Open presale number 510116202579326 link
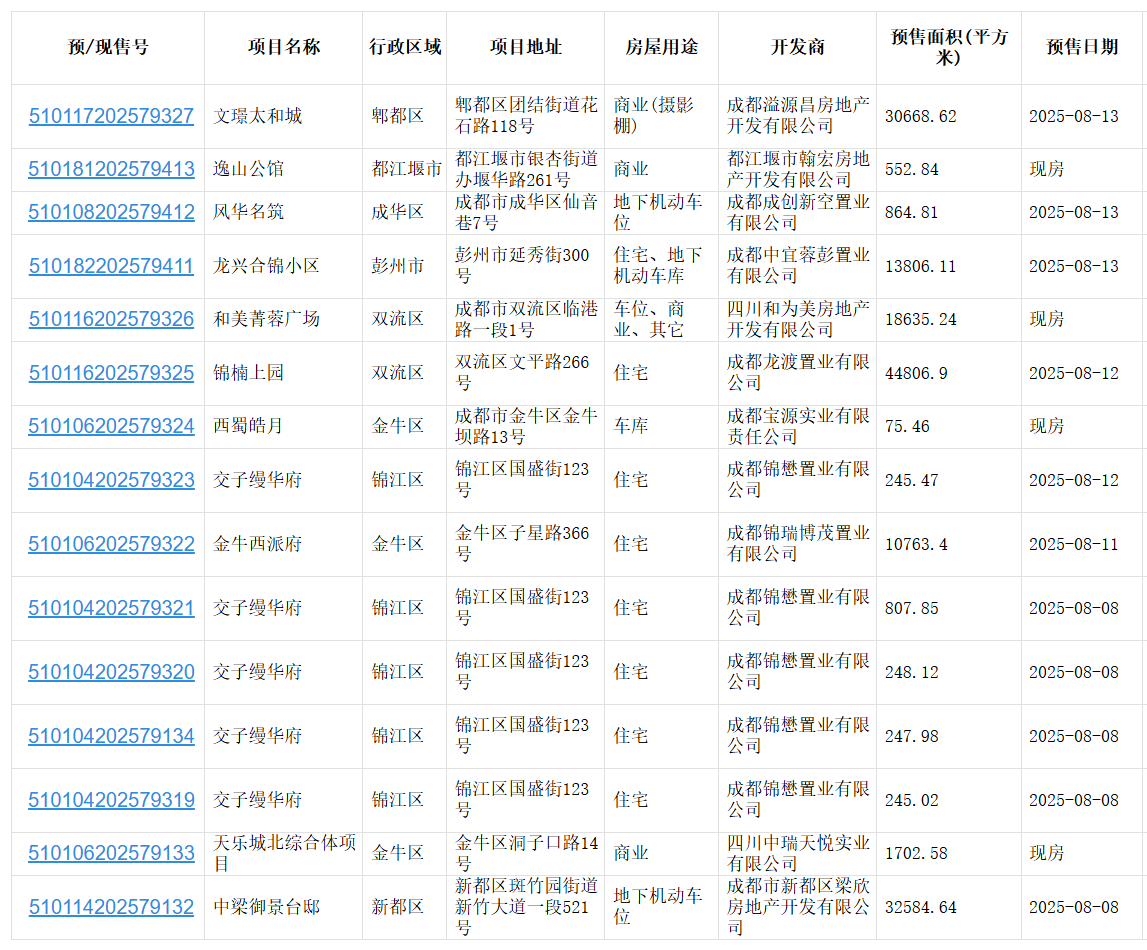The height and width of the screenshot is (950, 1147). [111, 320]
